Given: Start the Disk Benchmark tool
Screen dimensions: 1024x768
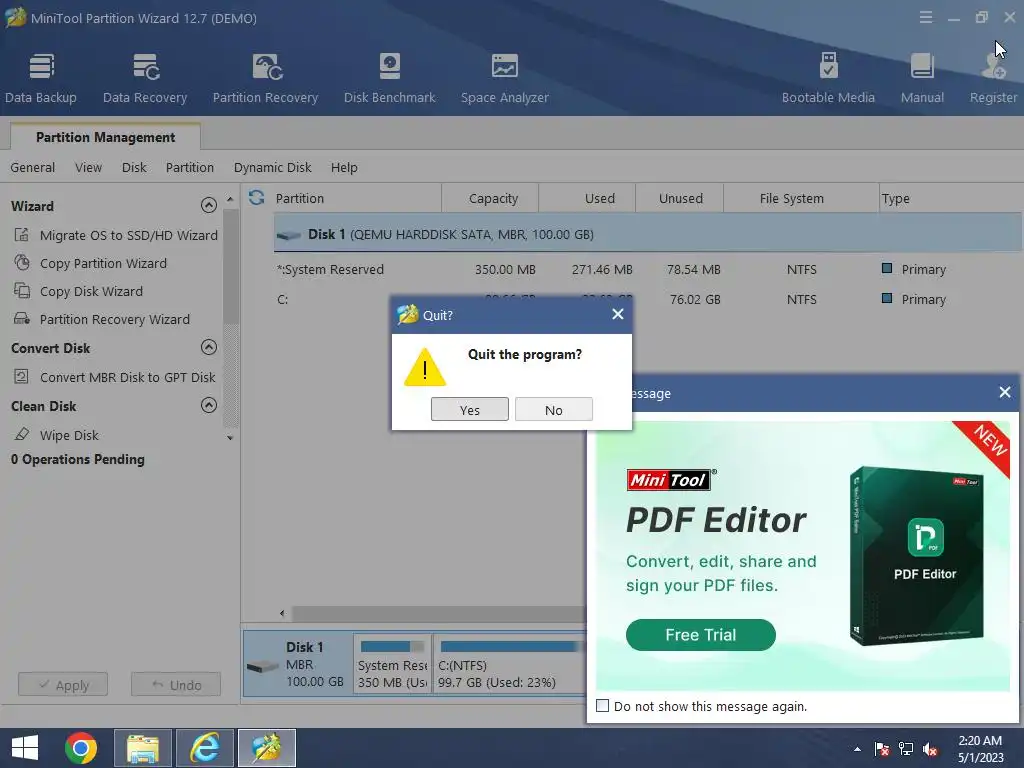Looking at the screenshot, I should click(x=389, y=78).
